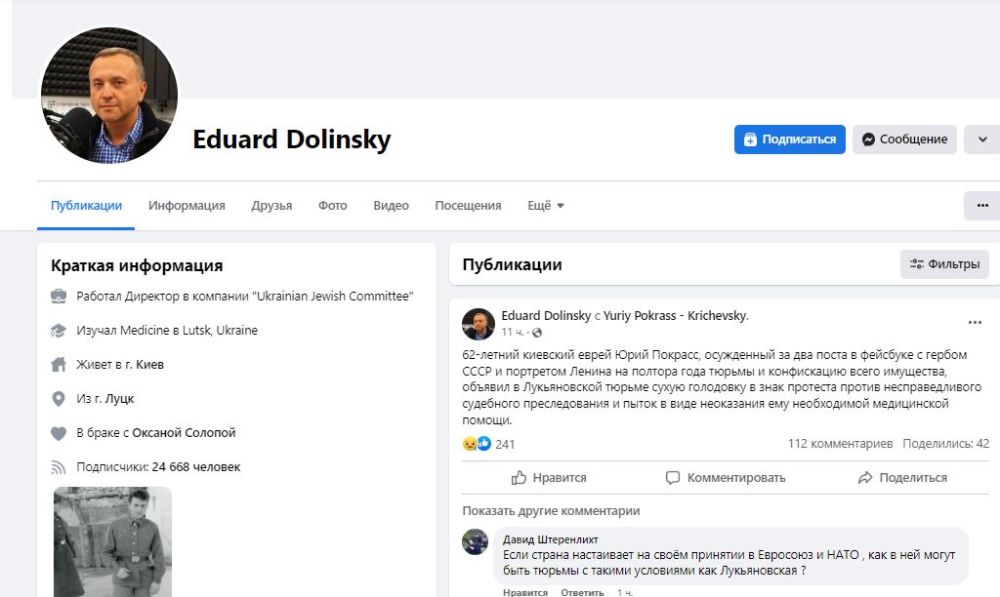
Task: Open the Друзья tab
Action: point(272,206)
